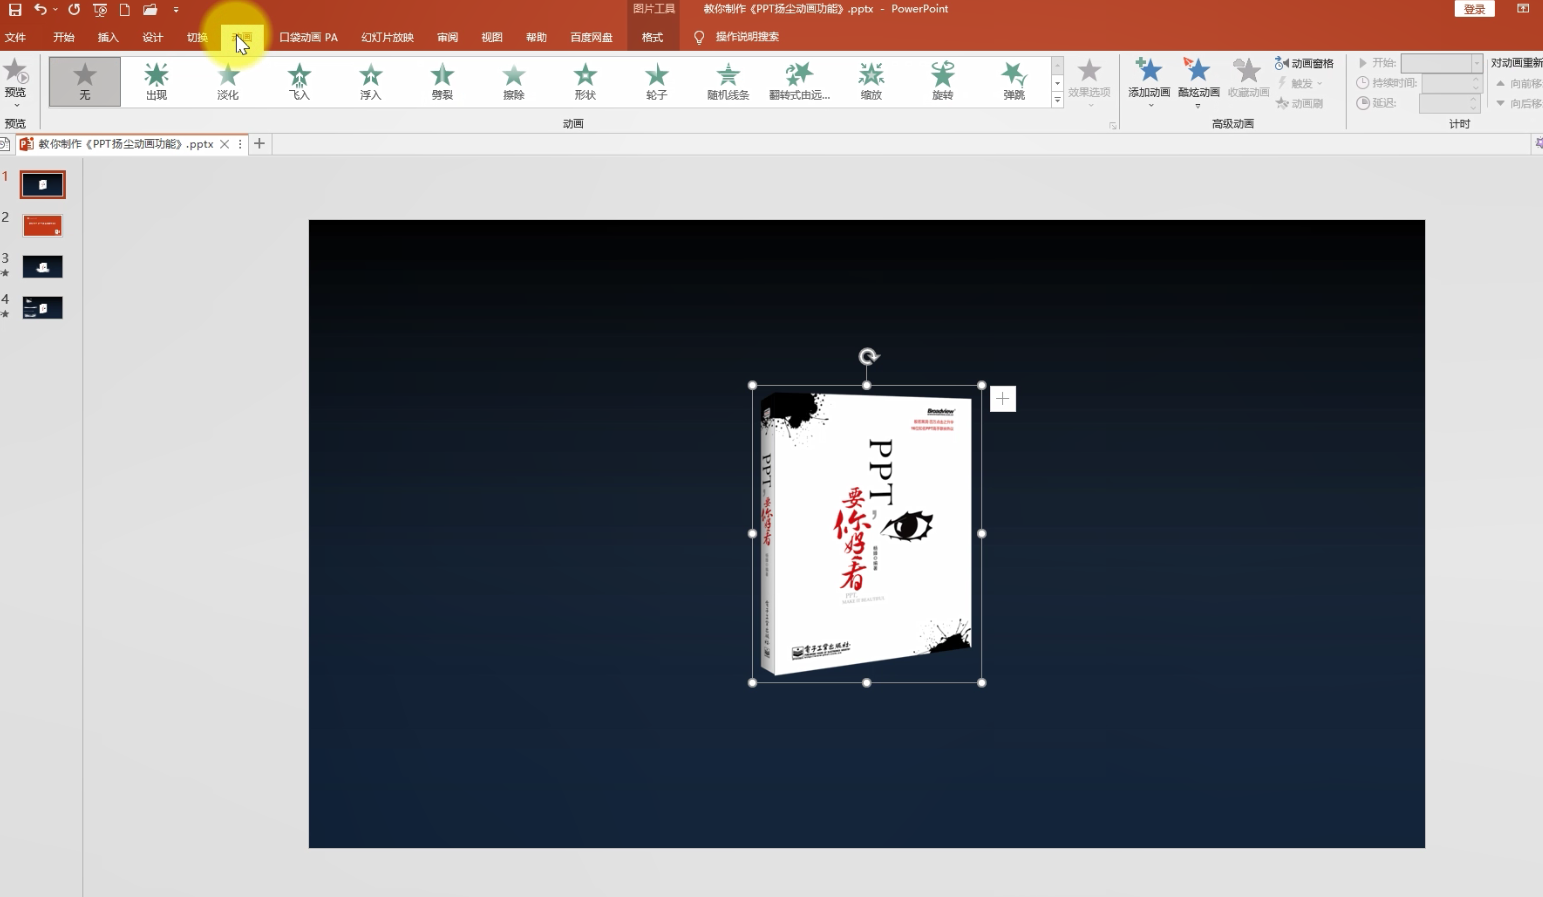The width and height of the screenshot is (1543, 897).
Task: Open the 文件 menu
Action: [15, 37]
